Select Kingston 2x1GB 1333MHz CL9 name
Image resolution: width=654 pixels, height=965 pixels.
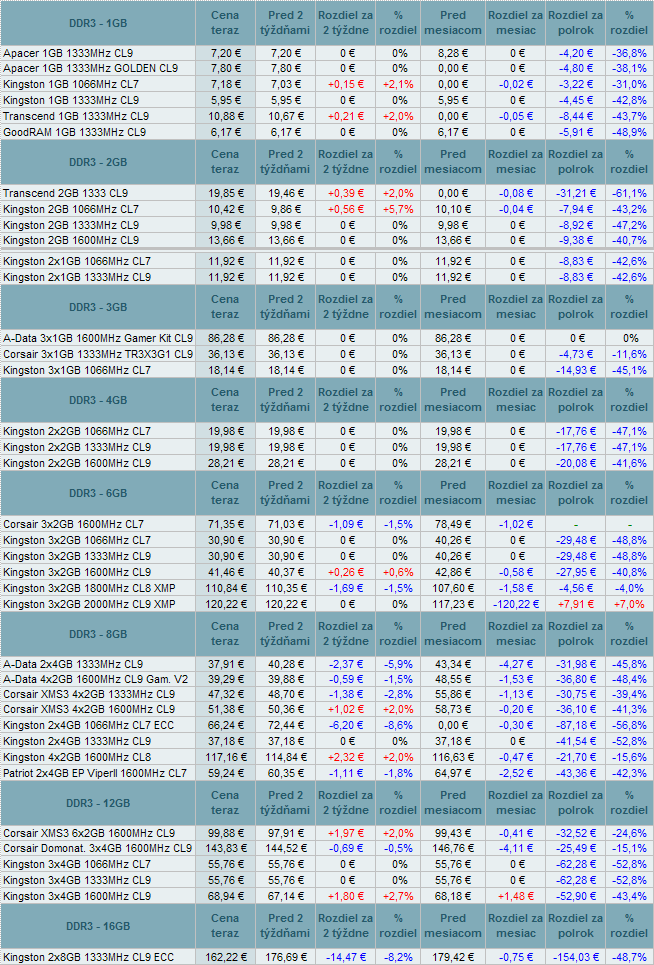point(77,277)
